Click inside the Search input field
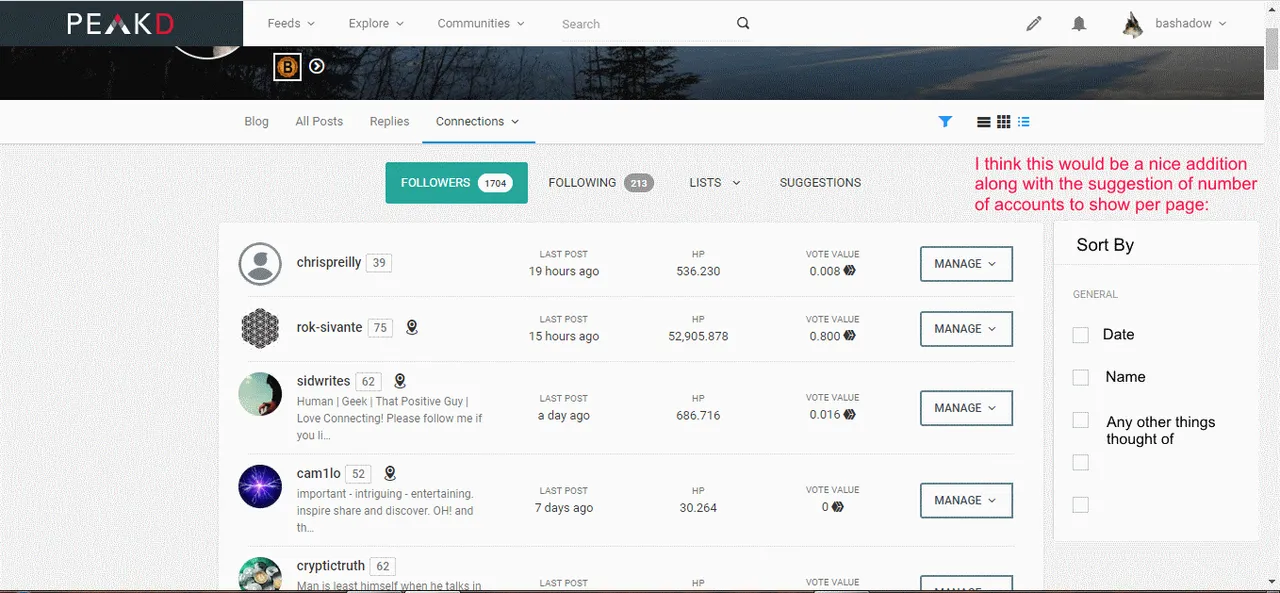 pyautogui.click(x=646, y=24)
